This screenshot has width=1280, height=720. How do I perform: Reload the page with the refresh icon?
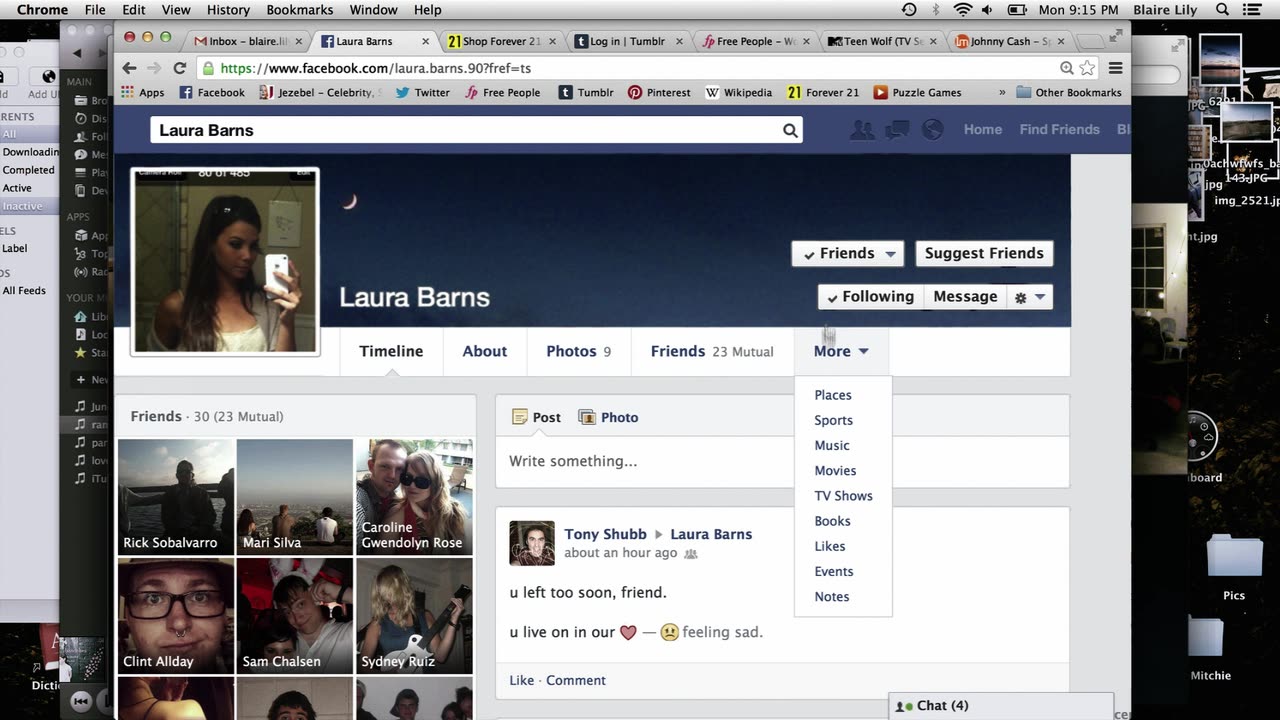coord(180,68)
